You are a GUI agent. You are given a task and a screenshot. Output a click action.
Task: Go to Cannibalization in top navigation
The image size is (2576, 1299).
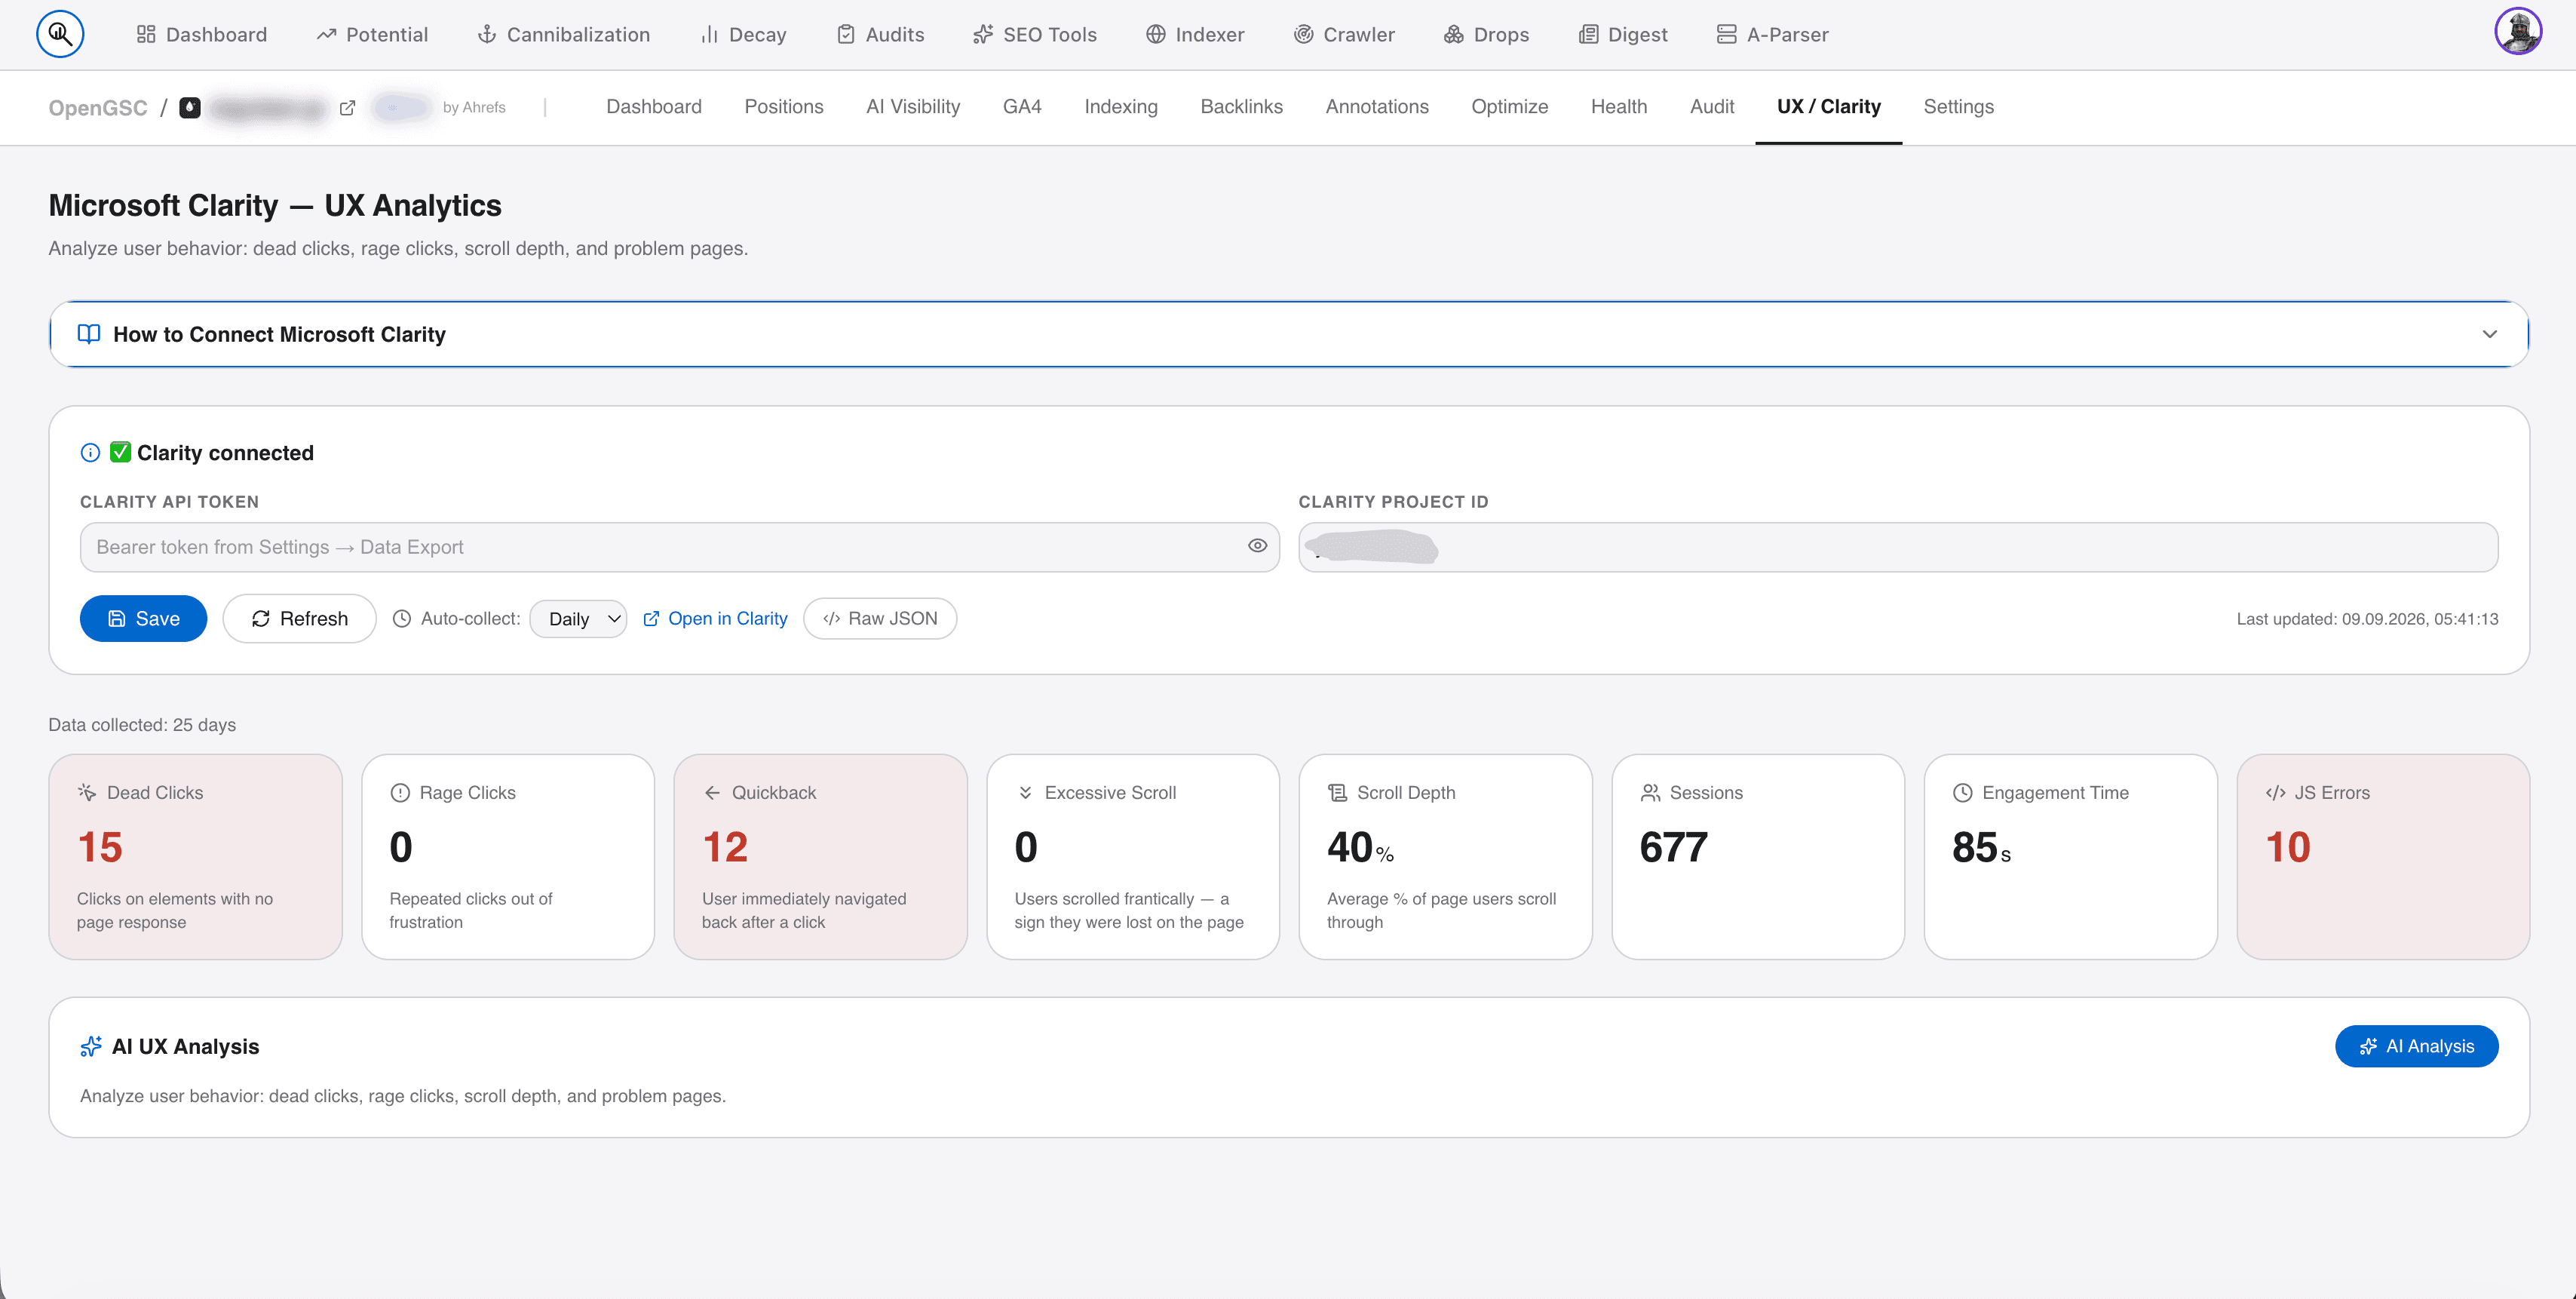point(564,35)
